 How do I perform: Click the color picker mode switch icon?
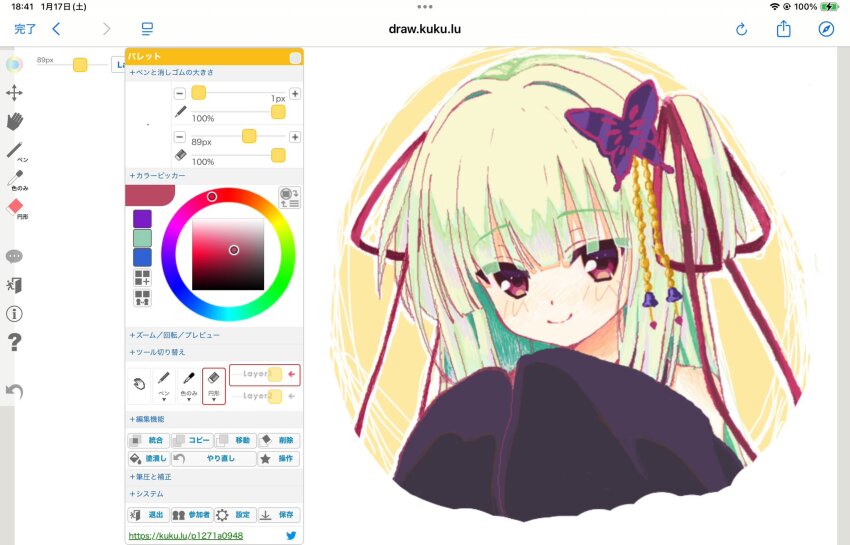(289, 197)
